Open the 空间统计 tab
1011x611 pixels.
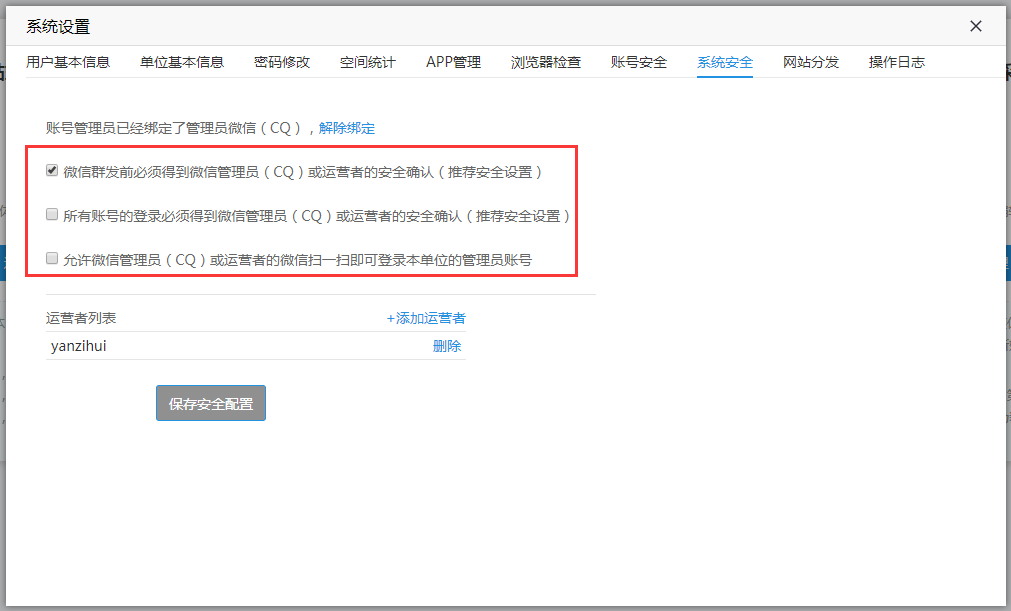click(x=367, y=62)
